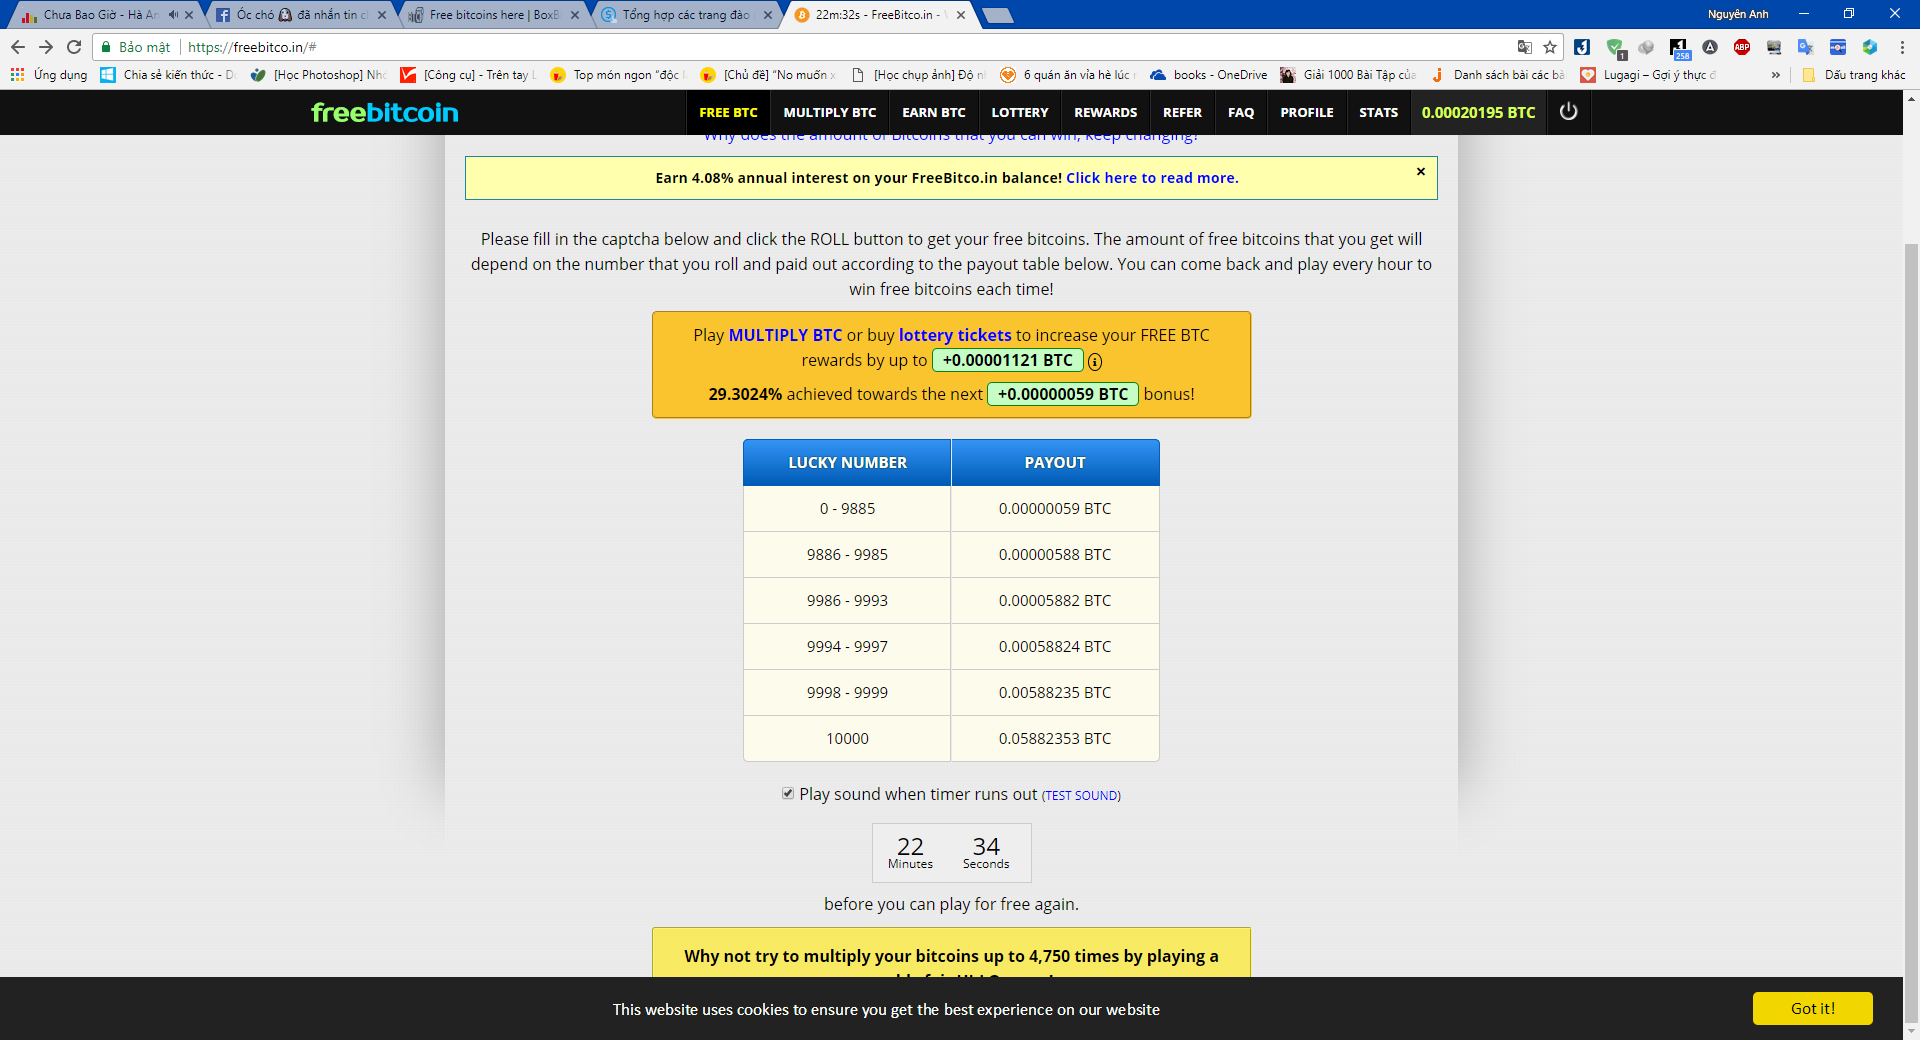The width and height of the screenshot is (1920, 1040).
Task: Click the logout power icon
Action: 1568,112
